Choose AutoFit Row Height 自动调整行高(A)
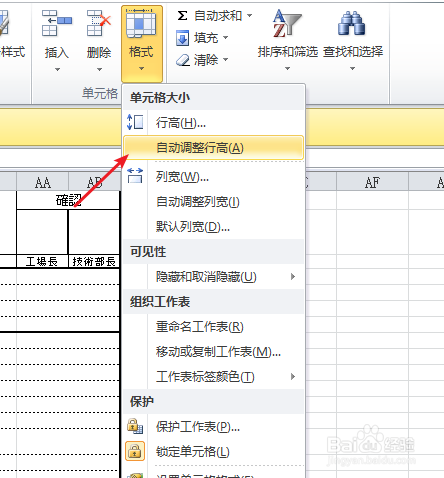This screenshot has width=444, height=478. click(x=213, y=148)
